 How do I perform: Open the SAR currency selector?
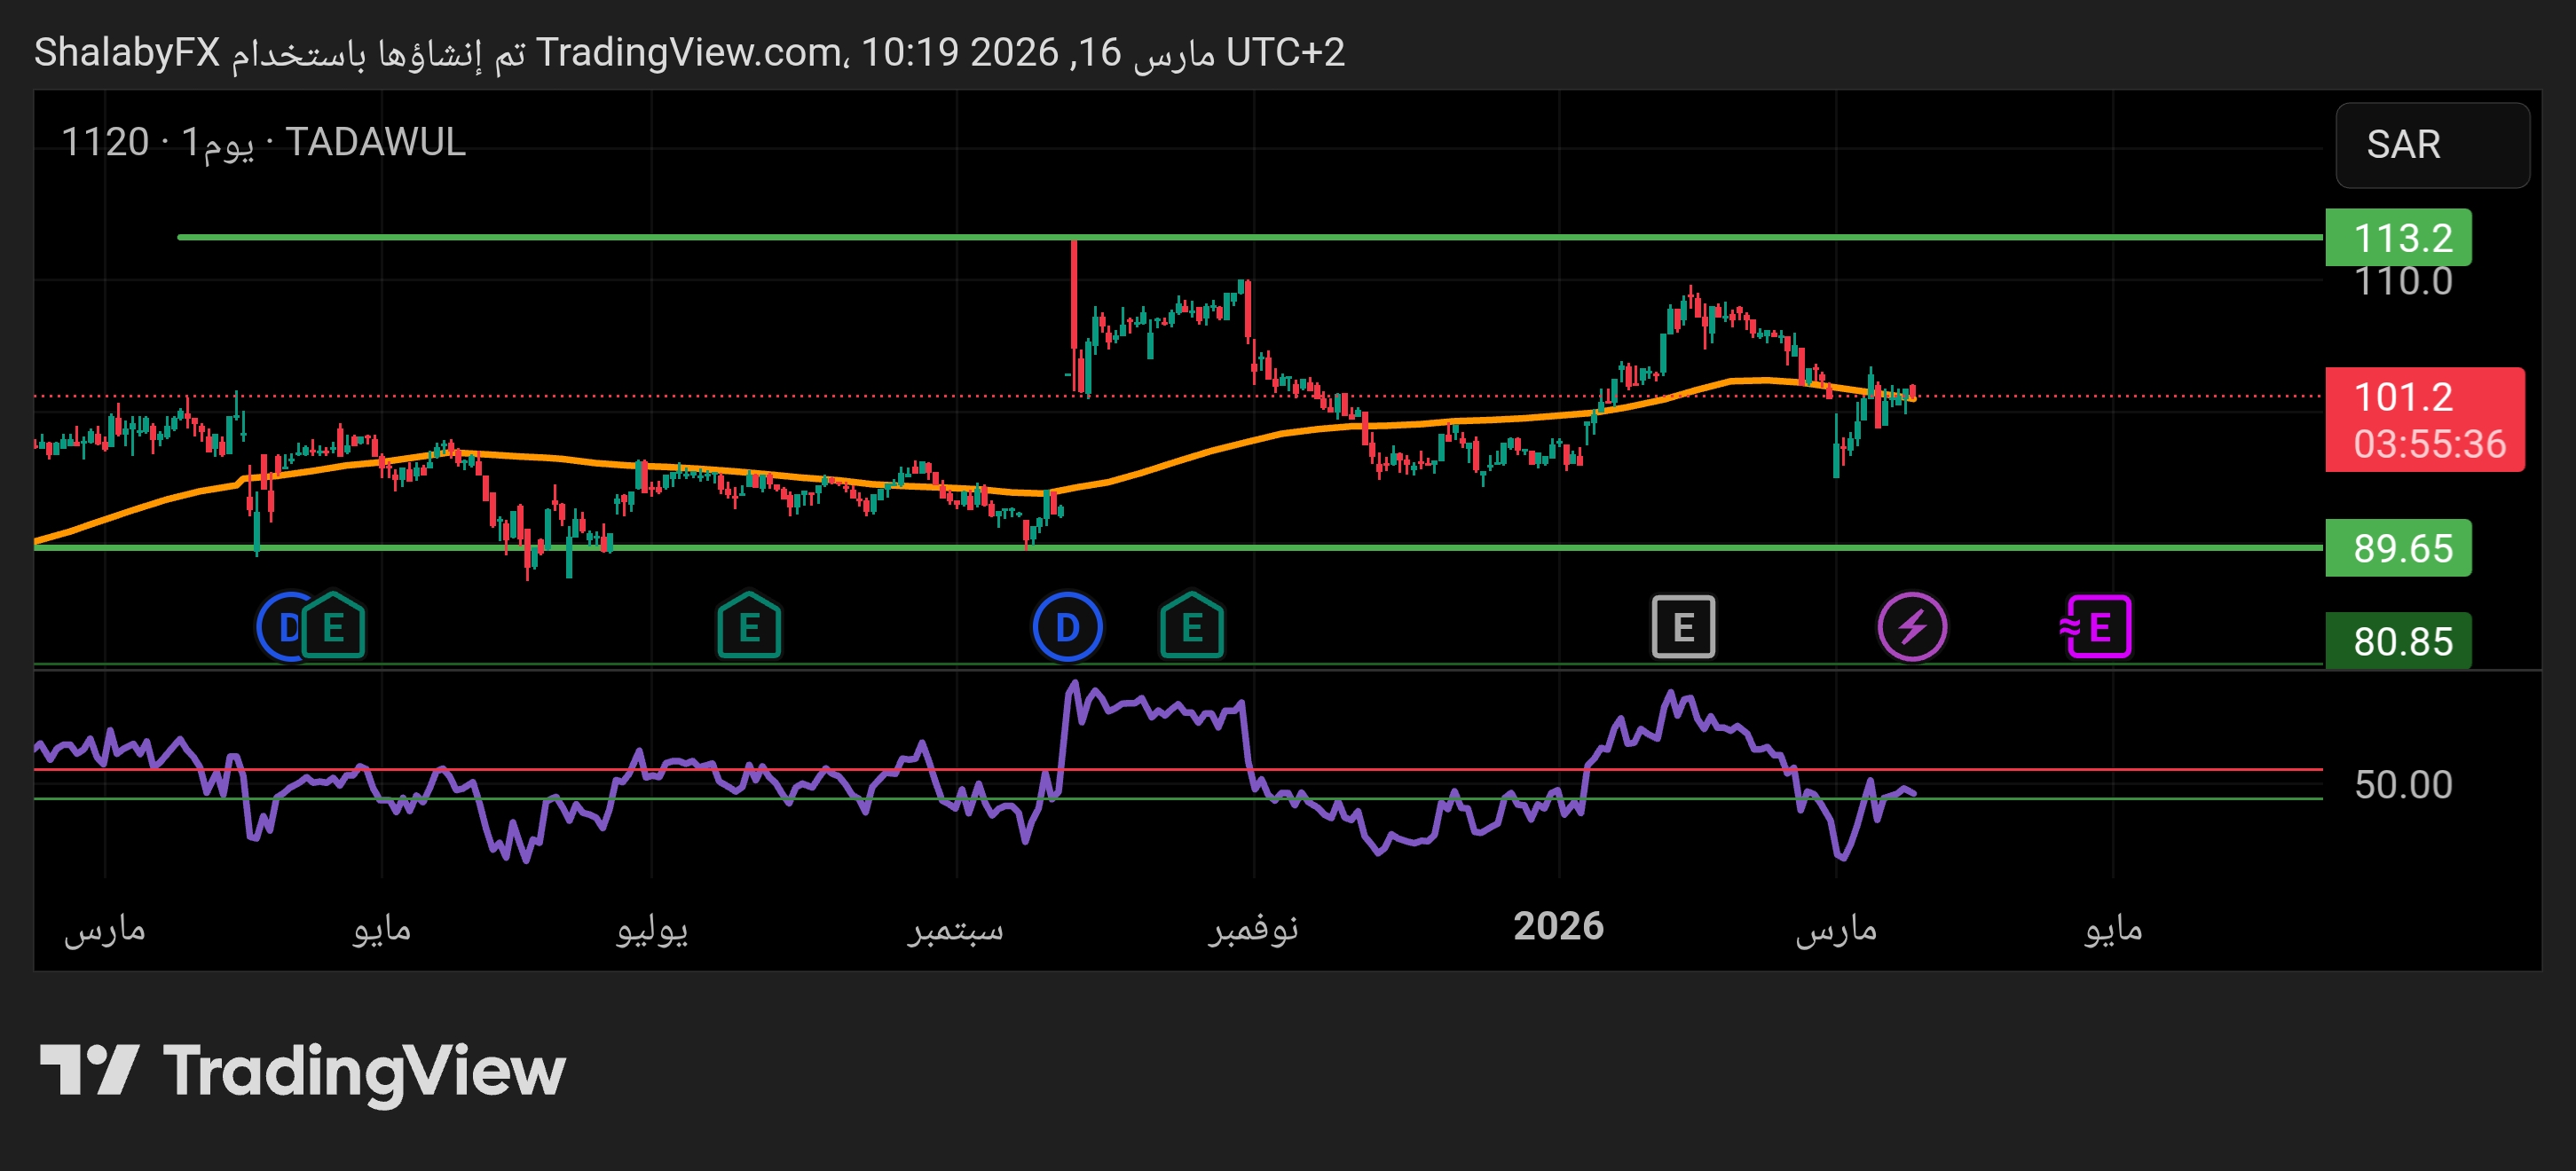(x=2431, y=145)
